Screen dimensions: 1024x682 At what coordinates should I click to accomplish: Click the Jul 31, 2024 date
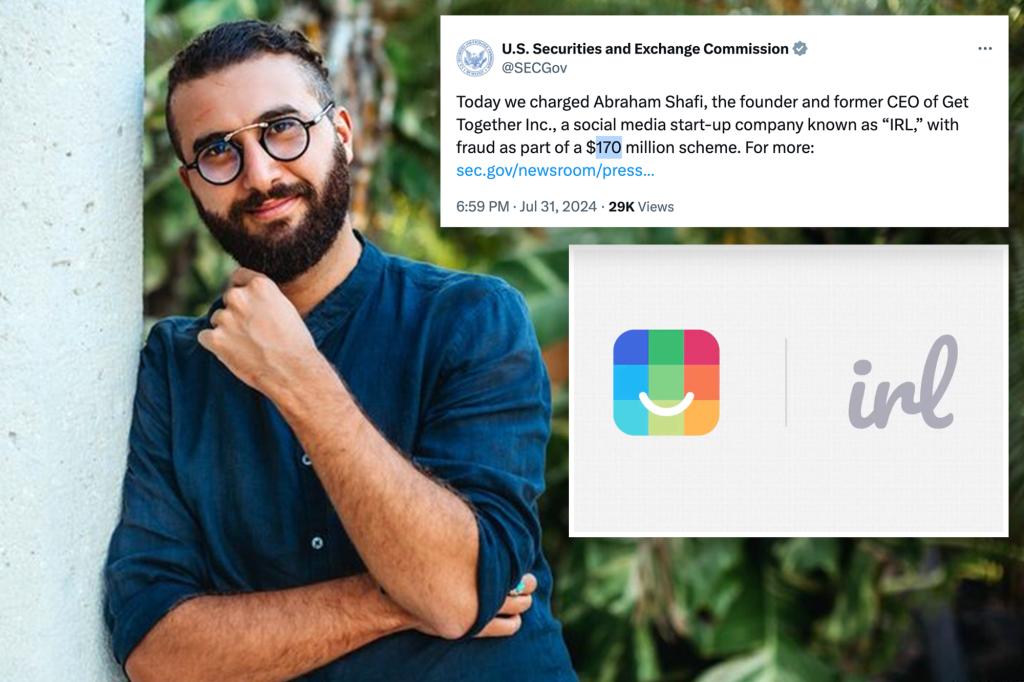pos(558,206)
